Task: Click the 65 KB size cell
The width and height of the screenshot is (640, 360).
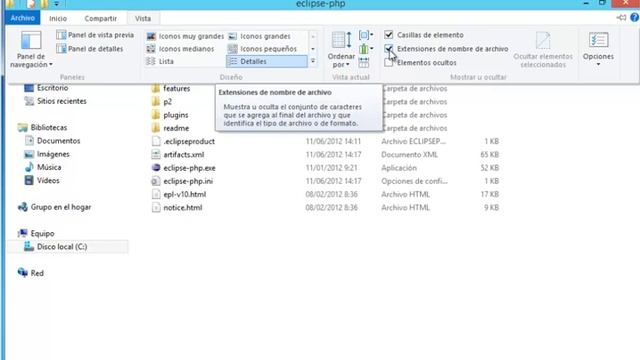Action: coord(489,155)
